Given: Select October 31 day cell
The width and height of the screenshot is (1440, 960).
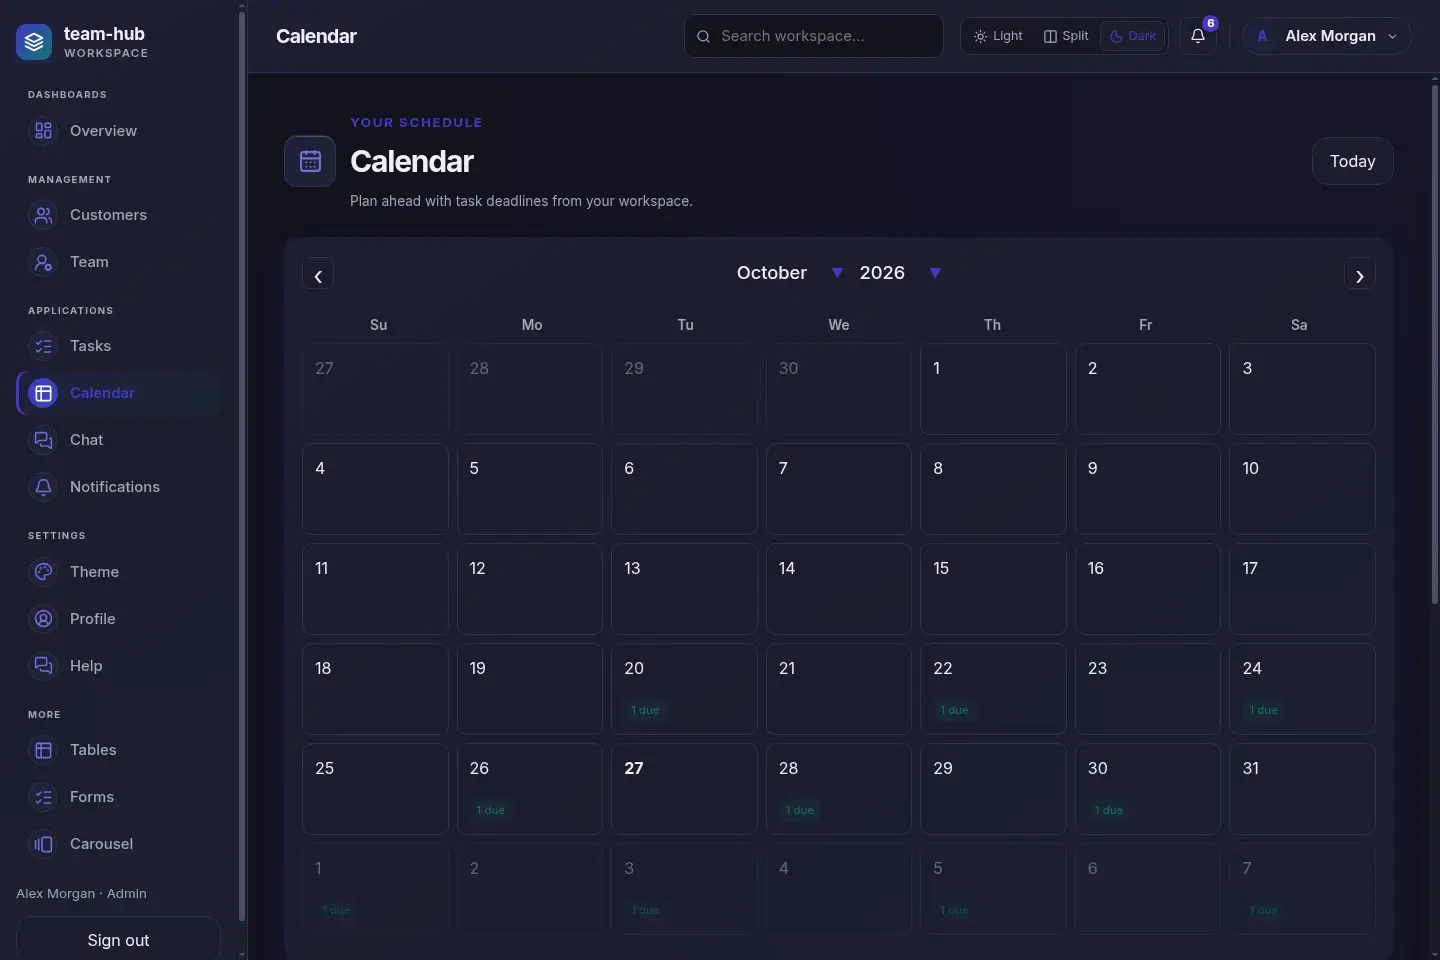Looking at the screenshot, I should pos(1302,789).
